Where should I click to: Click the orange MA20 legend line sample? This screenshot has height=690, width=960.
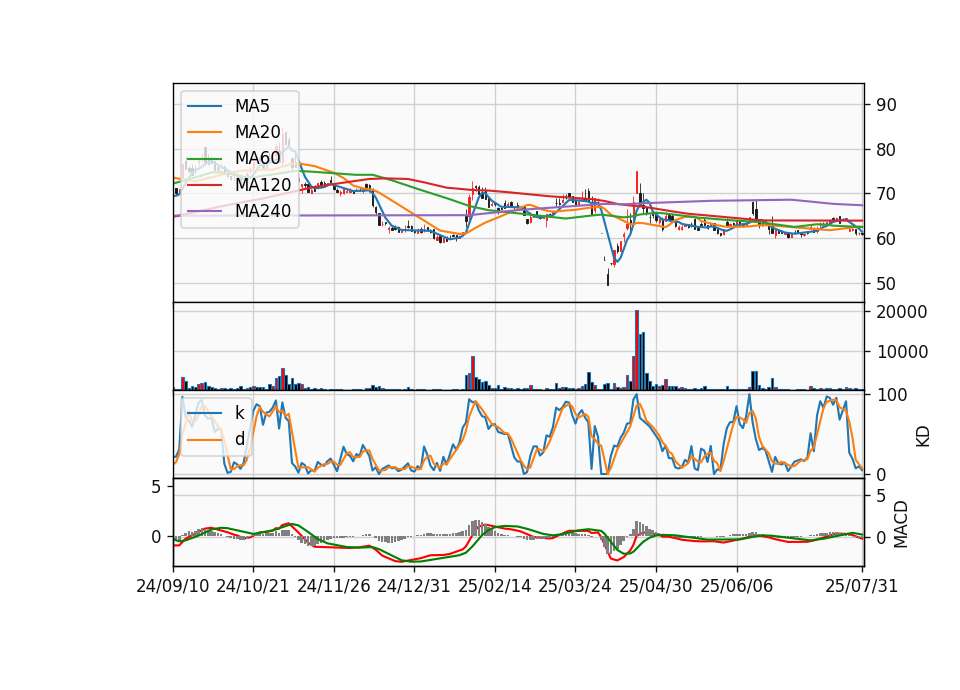204,133
